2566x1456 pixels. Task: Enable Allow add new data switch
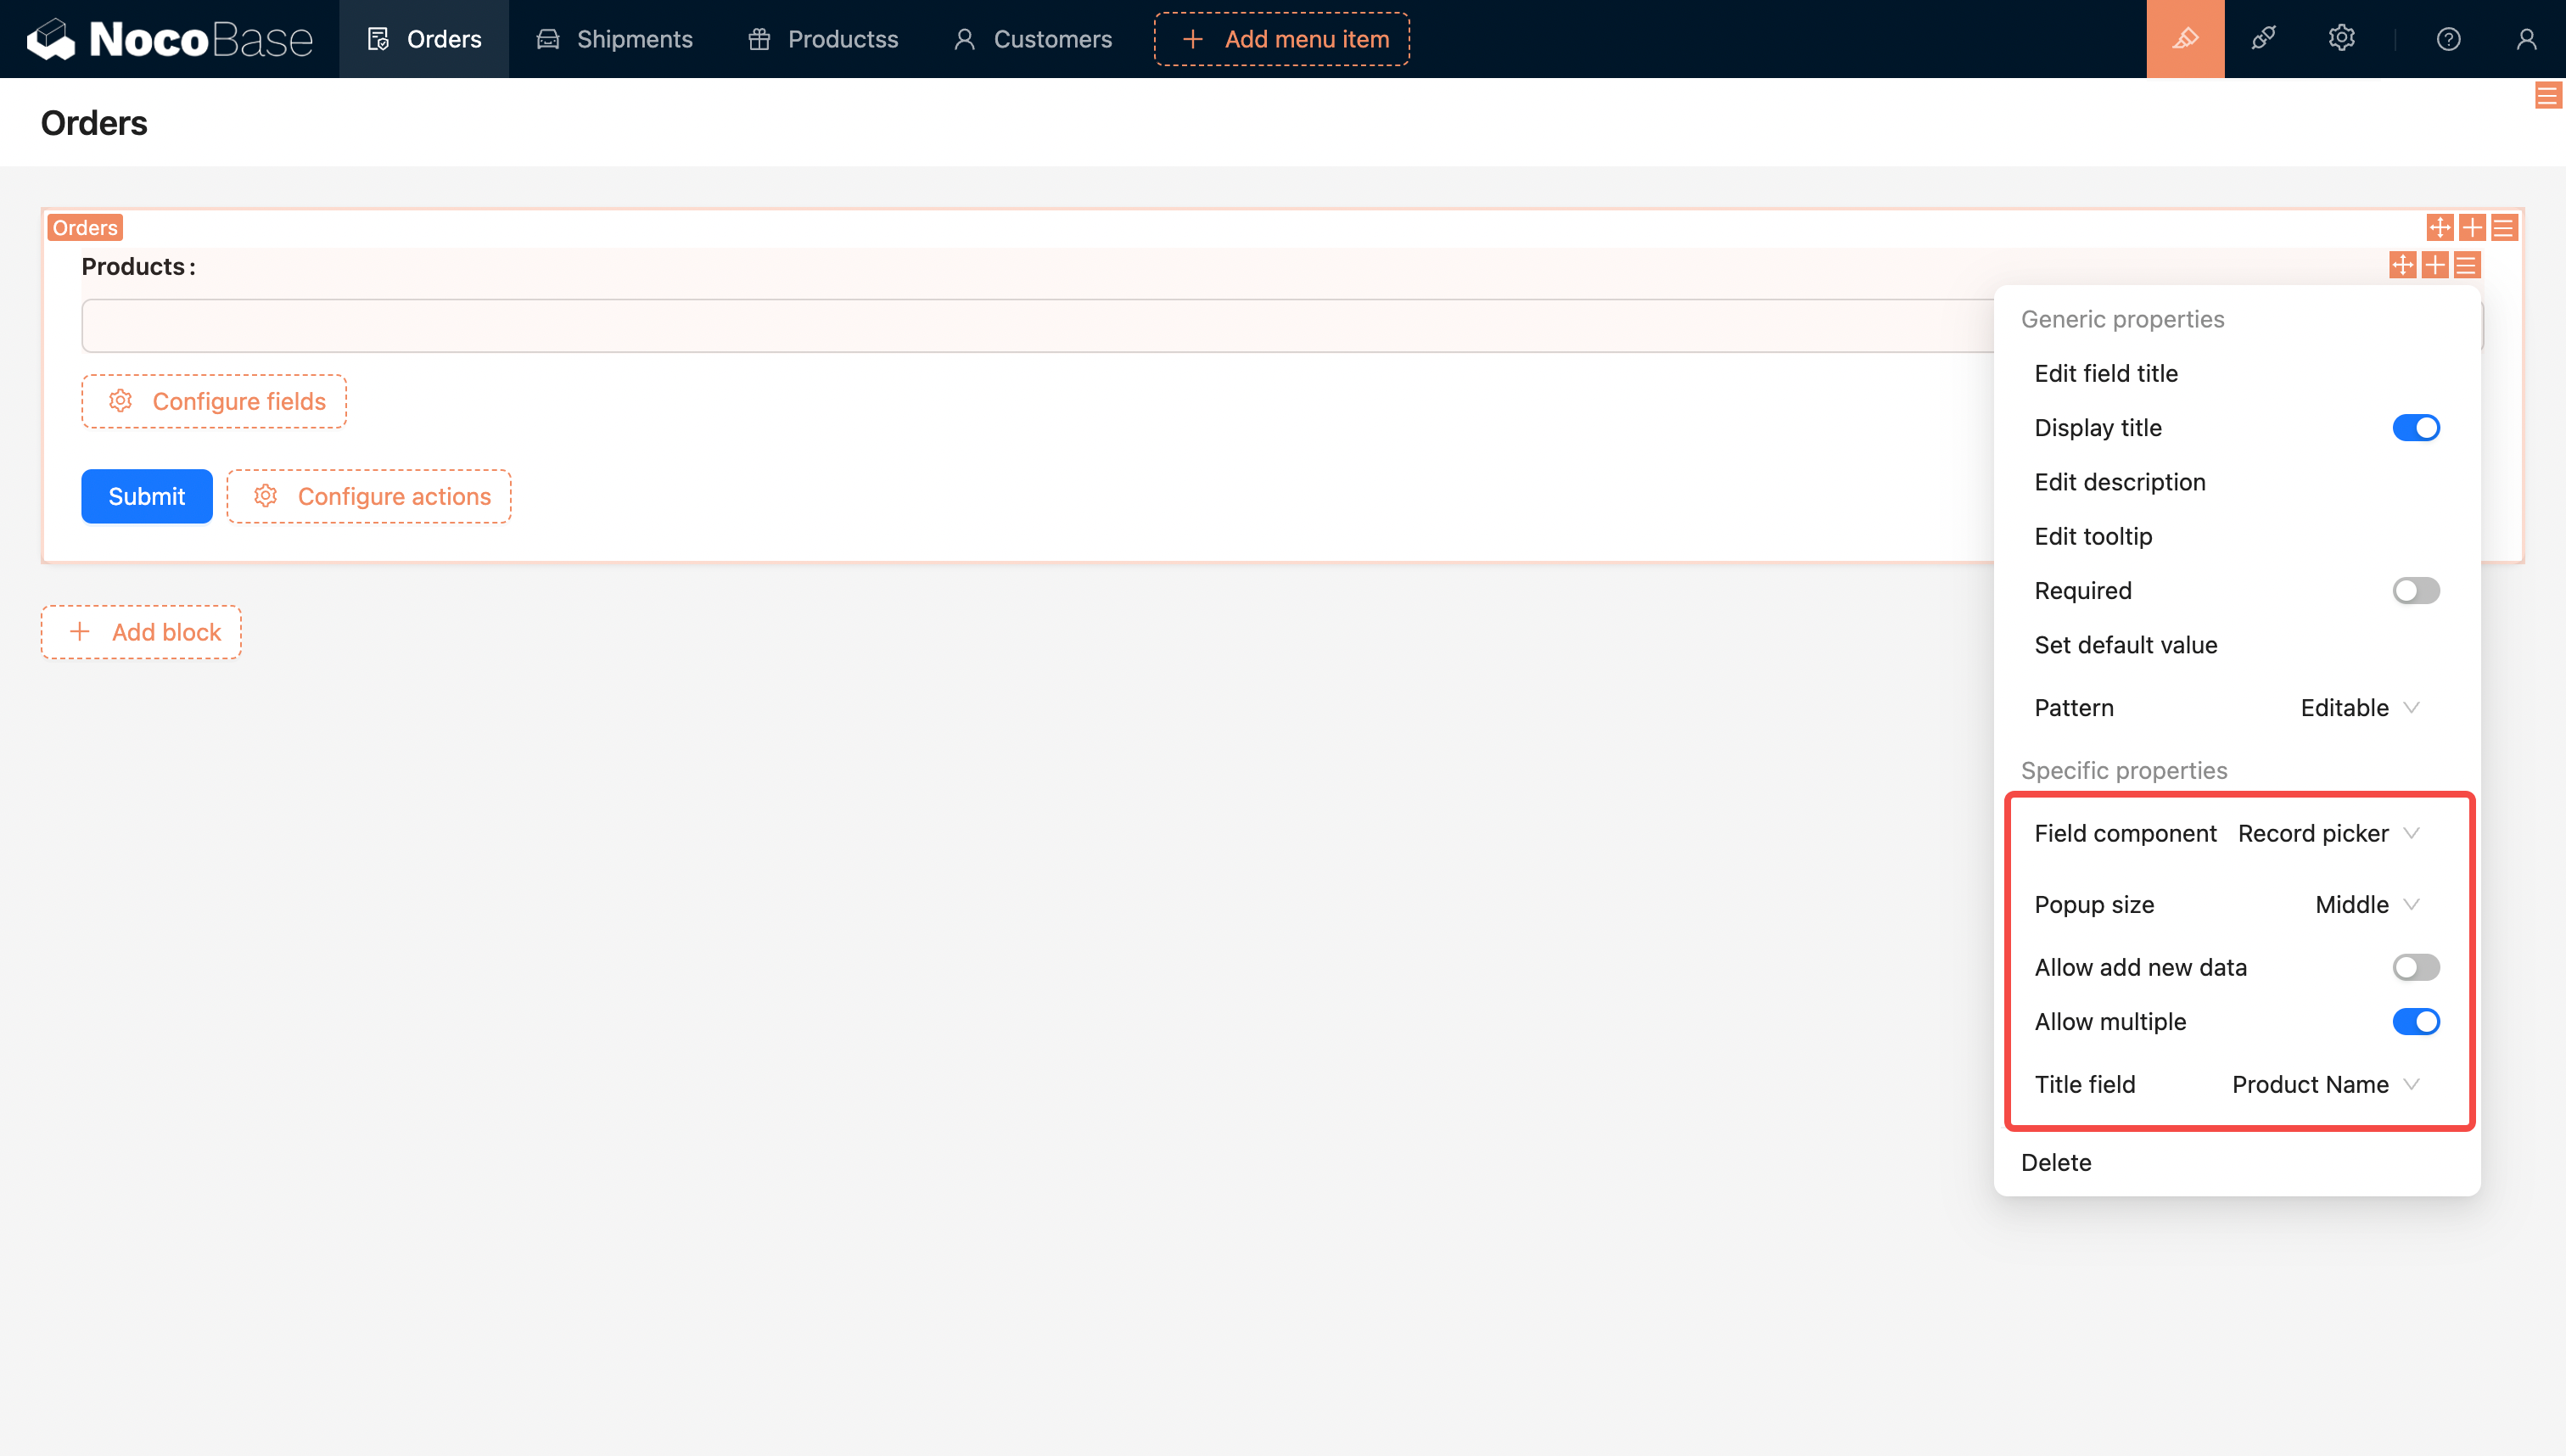[2415, 967]
